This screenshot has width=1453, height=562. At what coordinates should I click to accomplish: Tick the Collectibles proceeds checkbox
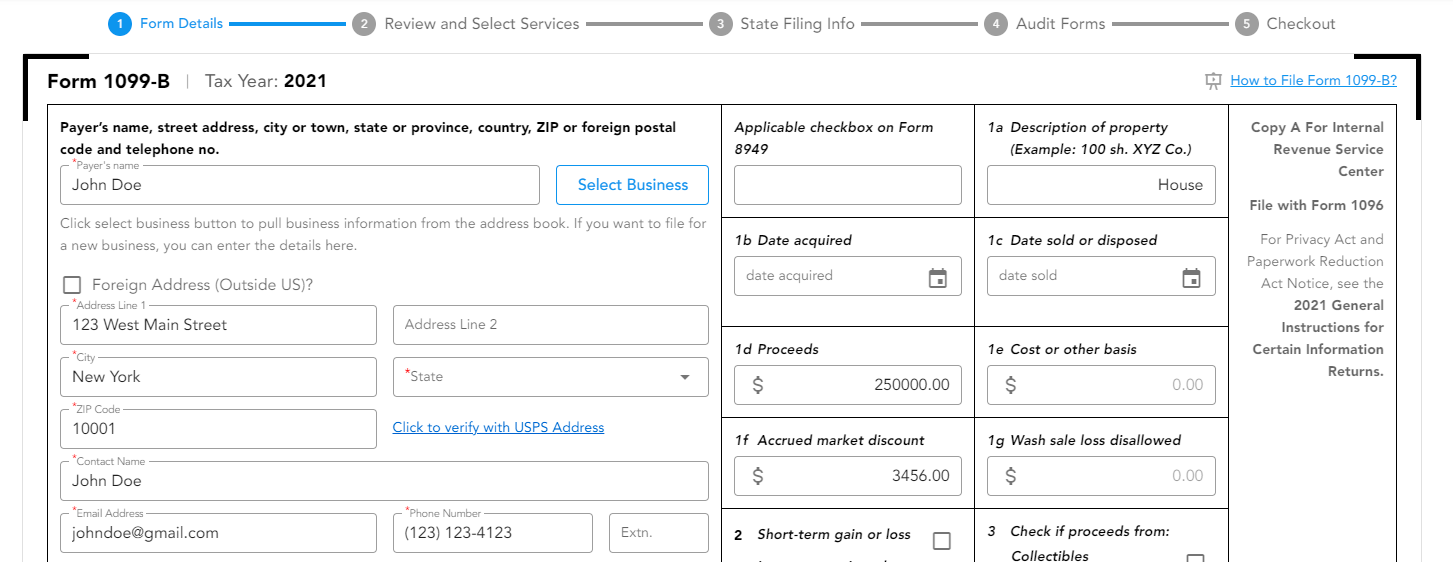pos(1195,557)
